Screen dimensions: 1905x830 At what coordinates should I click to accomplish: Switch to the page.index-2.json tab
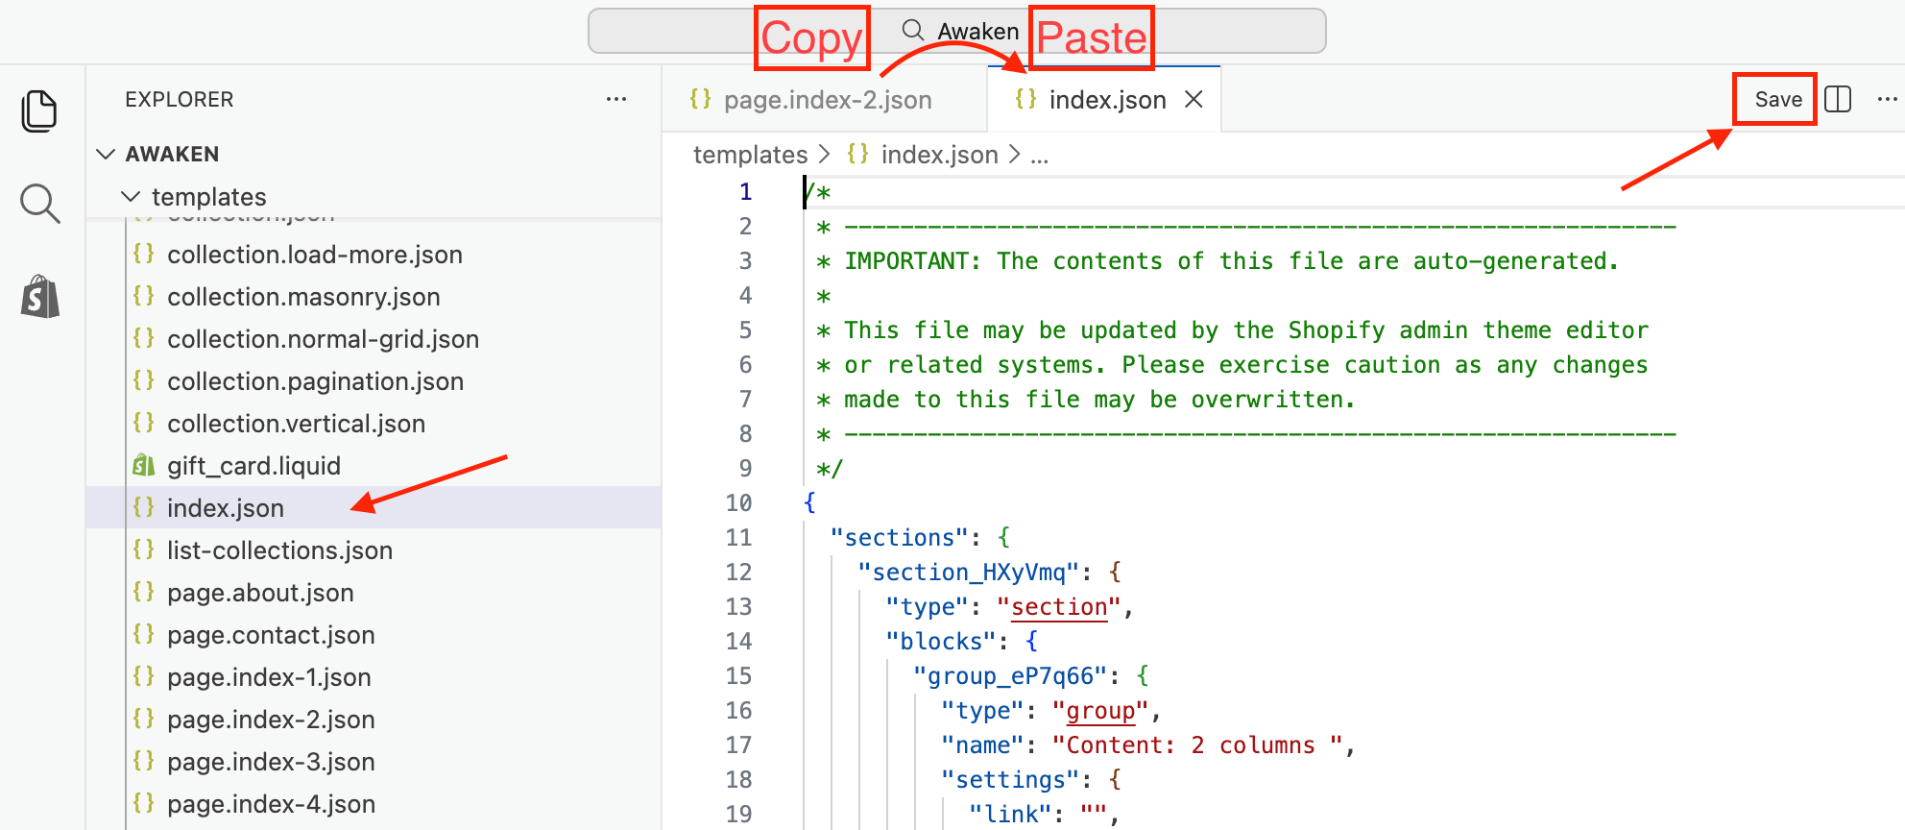tap(825, 100)
